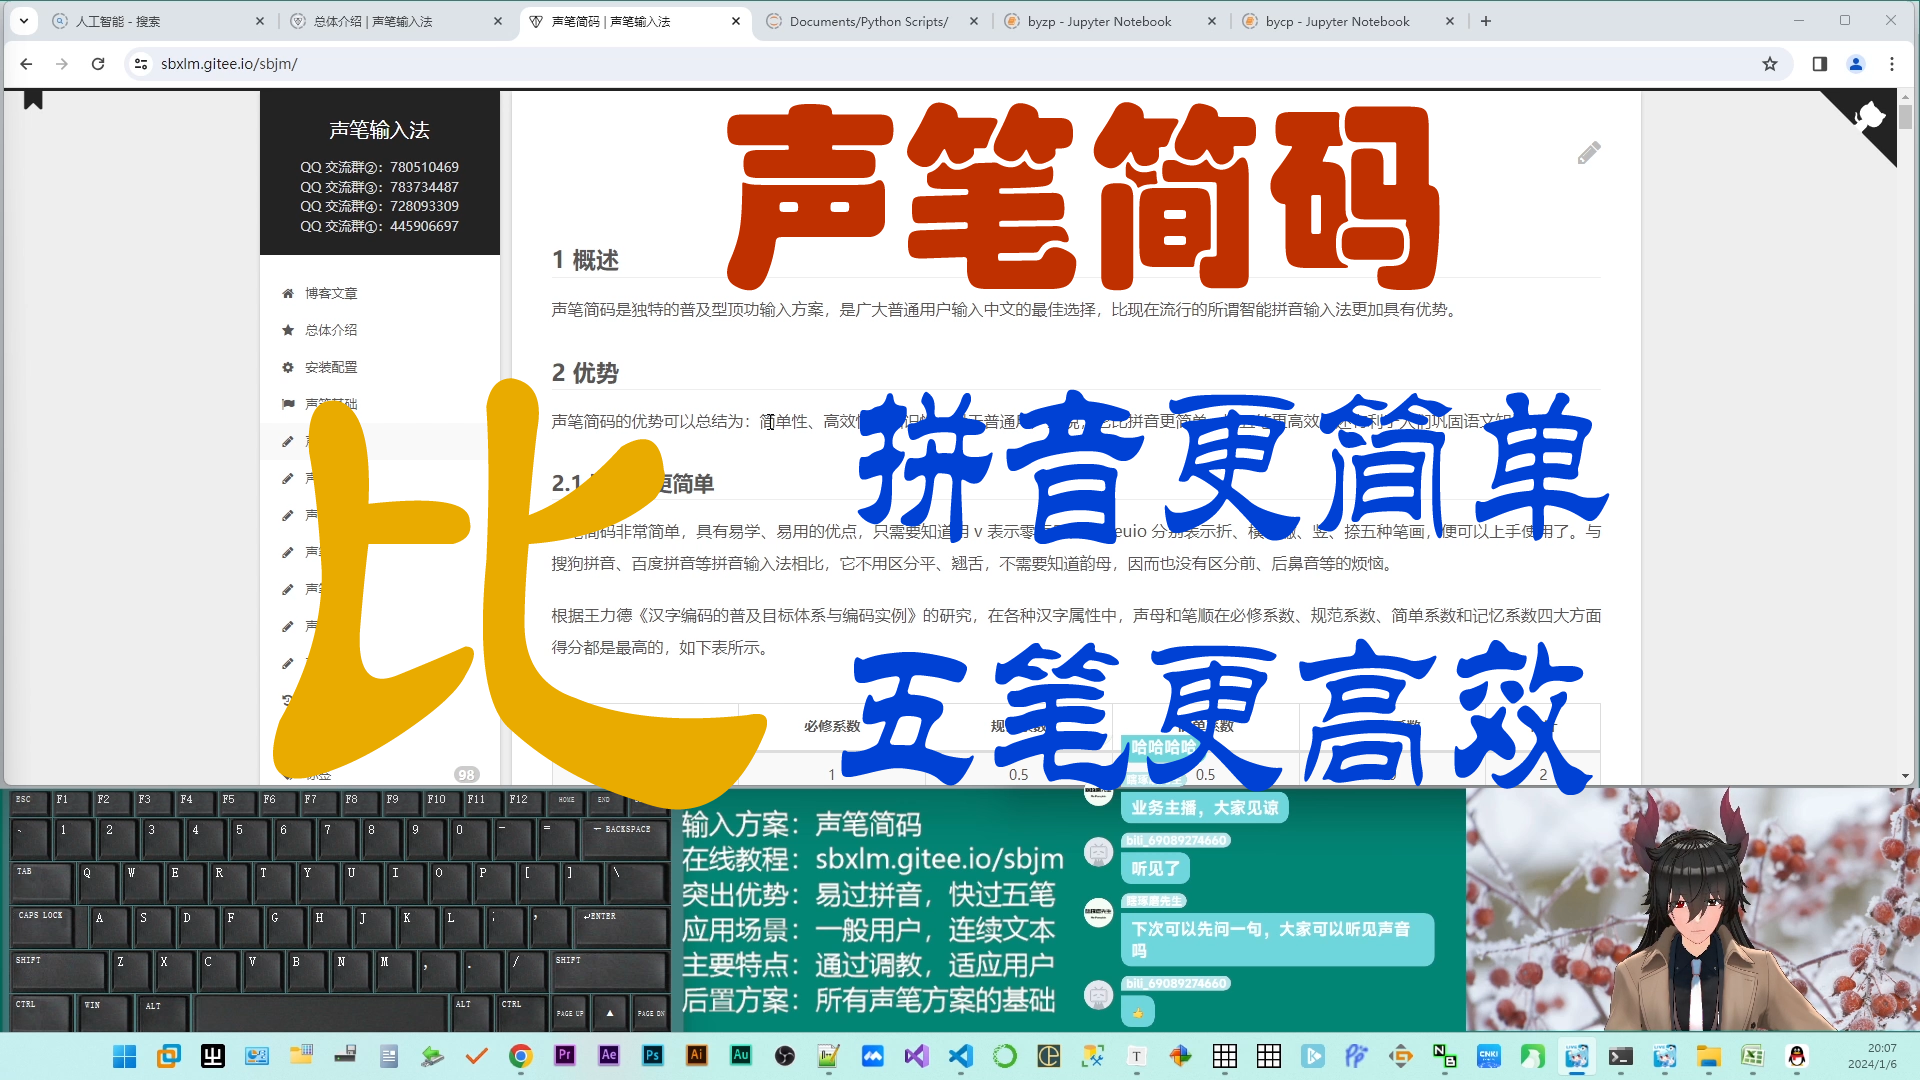Open Photoshop from the taskbar
Screen dimensions: 1920x1080
(x=653, y=1055)
